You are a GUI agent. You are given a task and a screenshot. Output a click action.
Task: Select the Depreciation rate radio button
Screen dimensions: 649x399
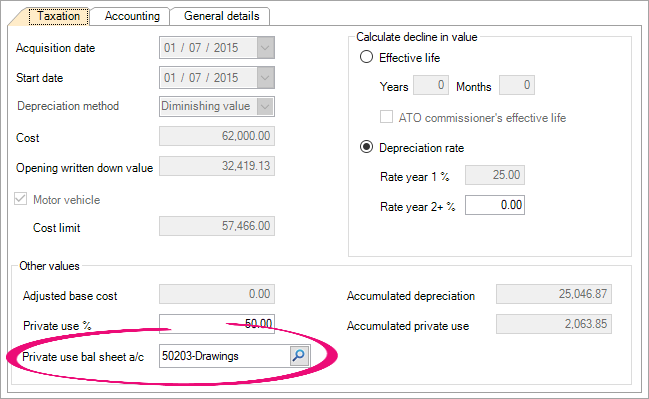[x=366, y=147]
